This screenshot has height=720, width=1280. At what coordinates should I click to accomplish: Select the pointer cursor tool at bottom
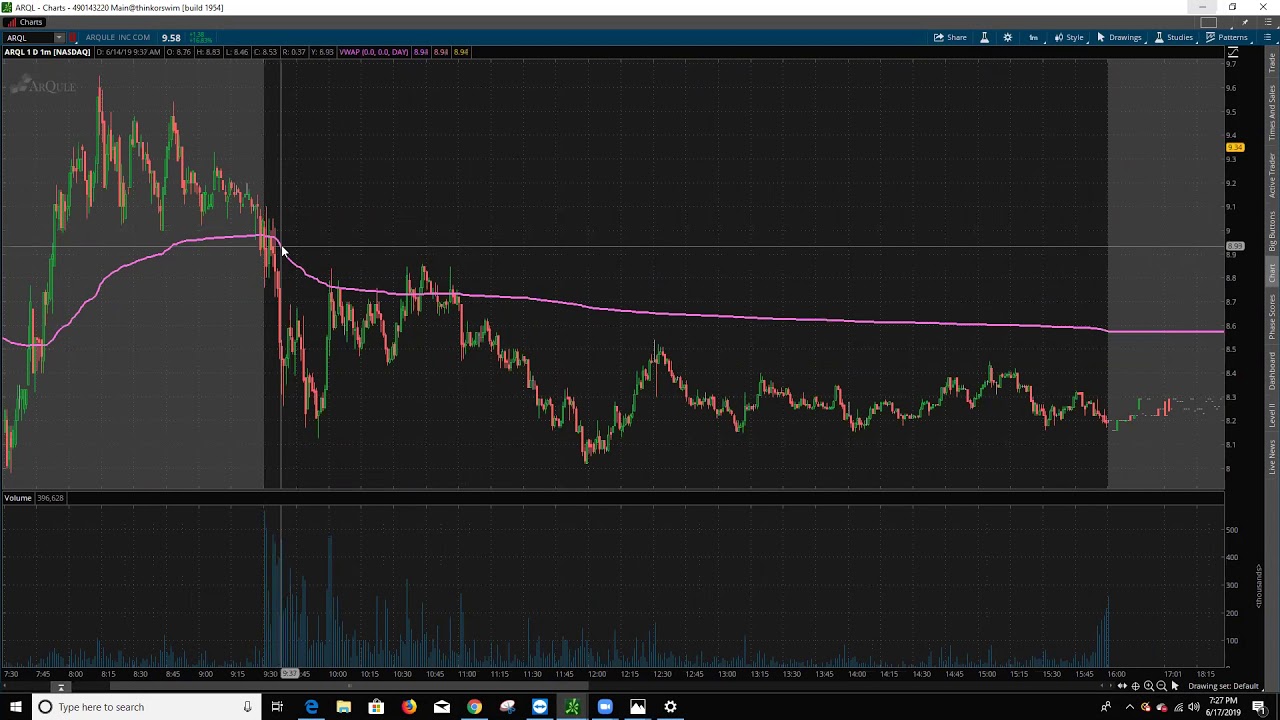[1174, 686]
